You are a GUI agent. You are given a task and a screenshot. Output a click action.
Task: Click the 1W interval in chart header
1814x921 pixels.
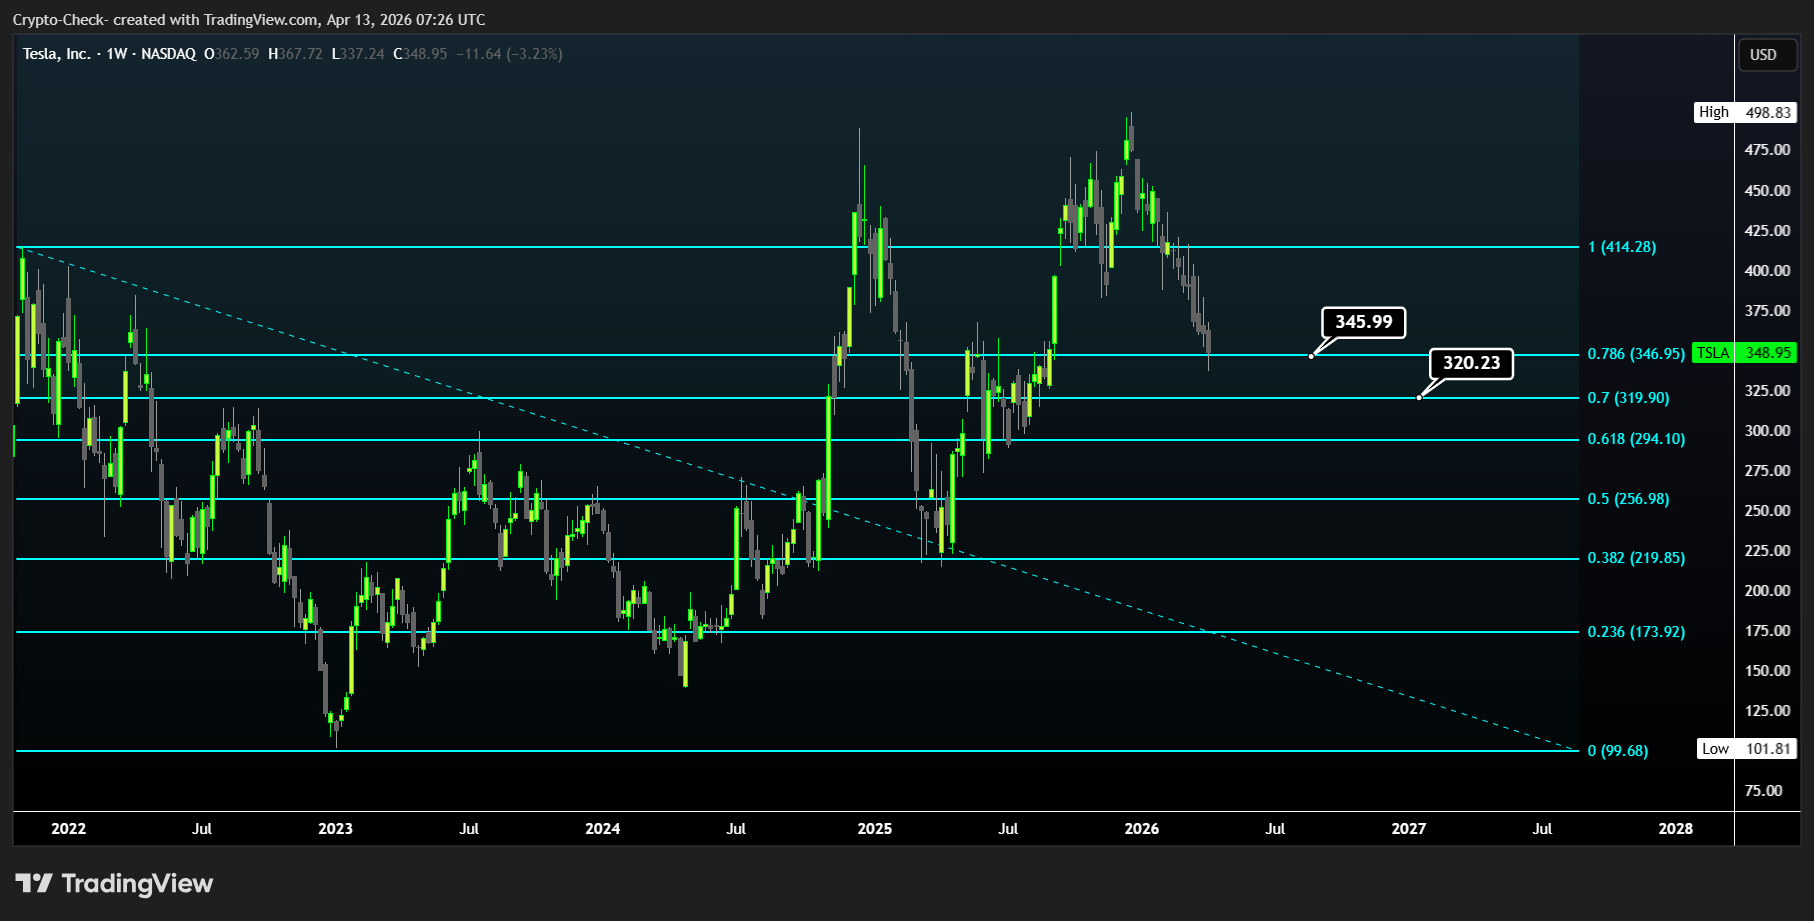click(117, 54)
